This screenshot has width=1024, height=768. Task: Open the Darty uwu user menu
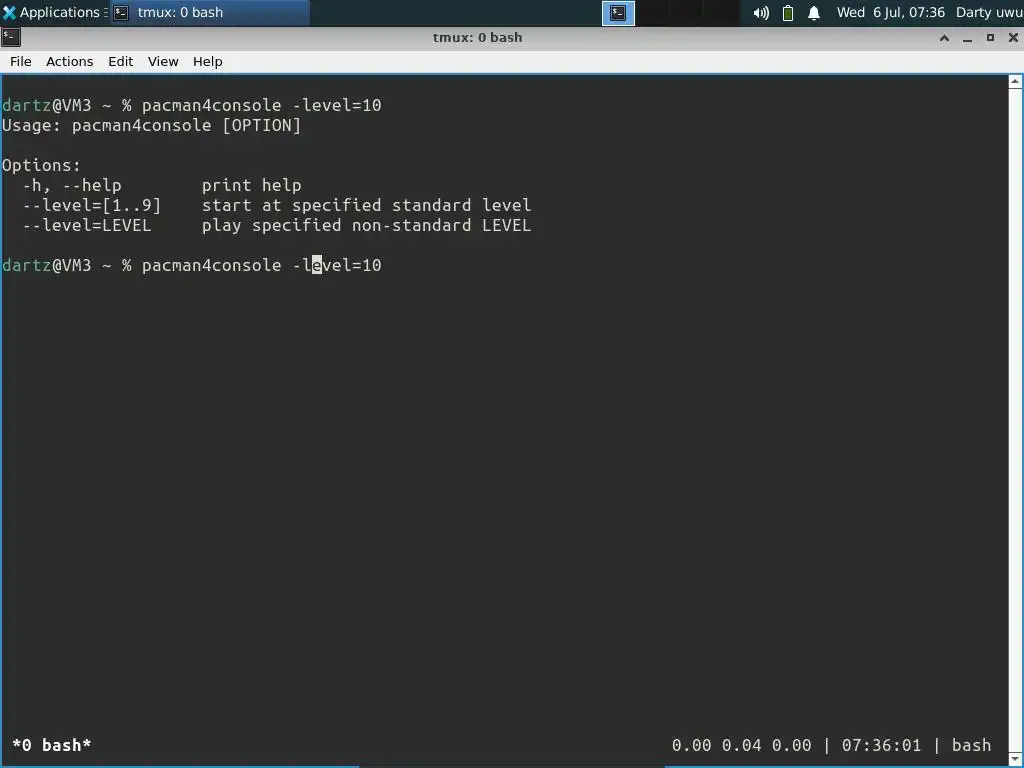click(989, 12)
